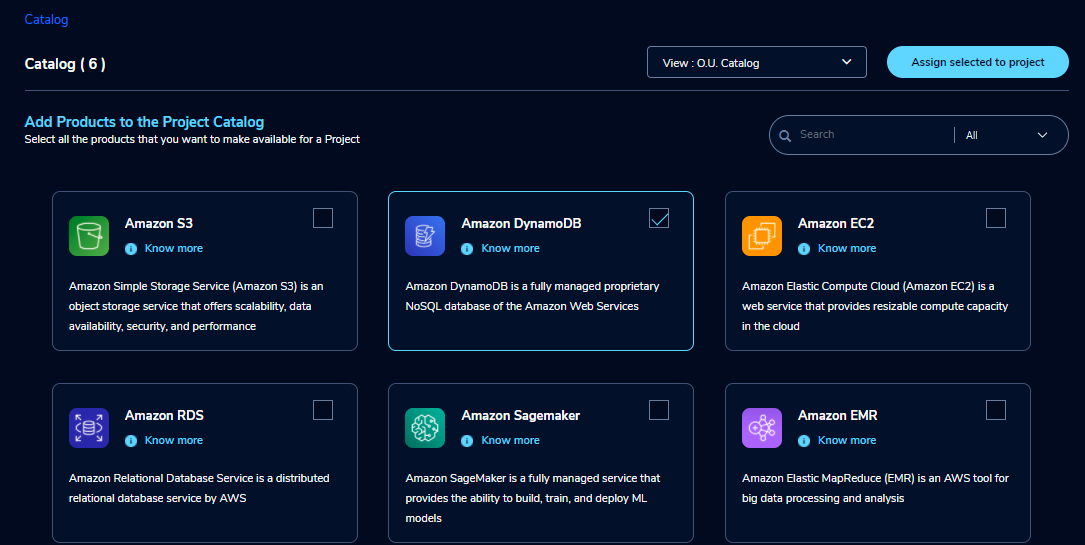Click the 'Select all the products' subtitle
The width and height of the screenshot is (1085, 545).
click(x=192, y=139)
